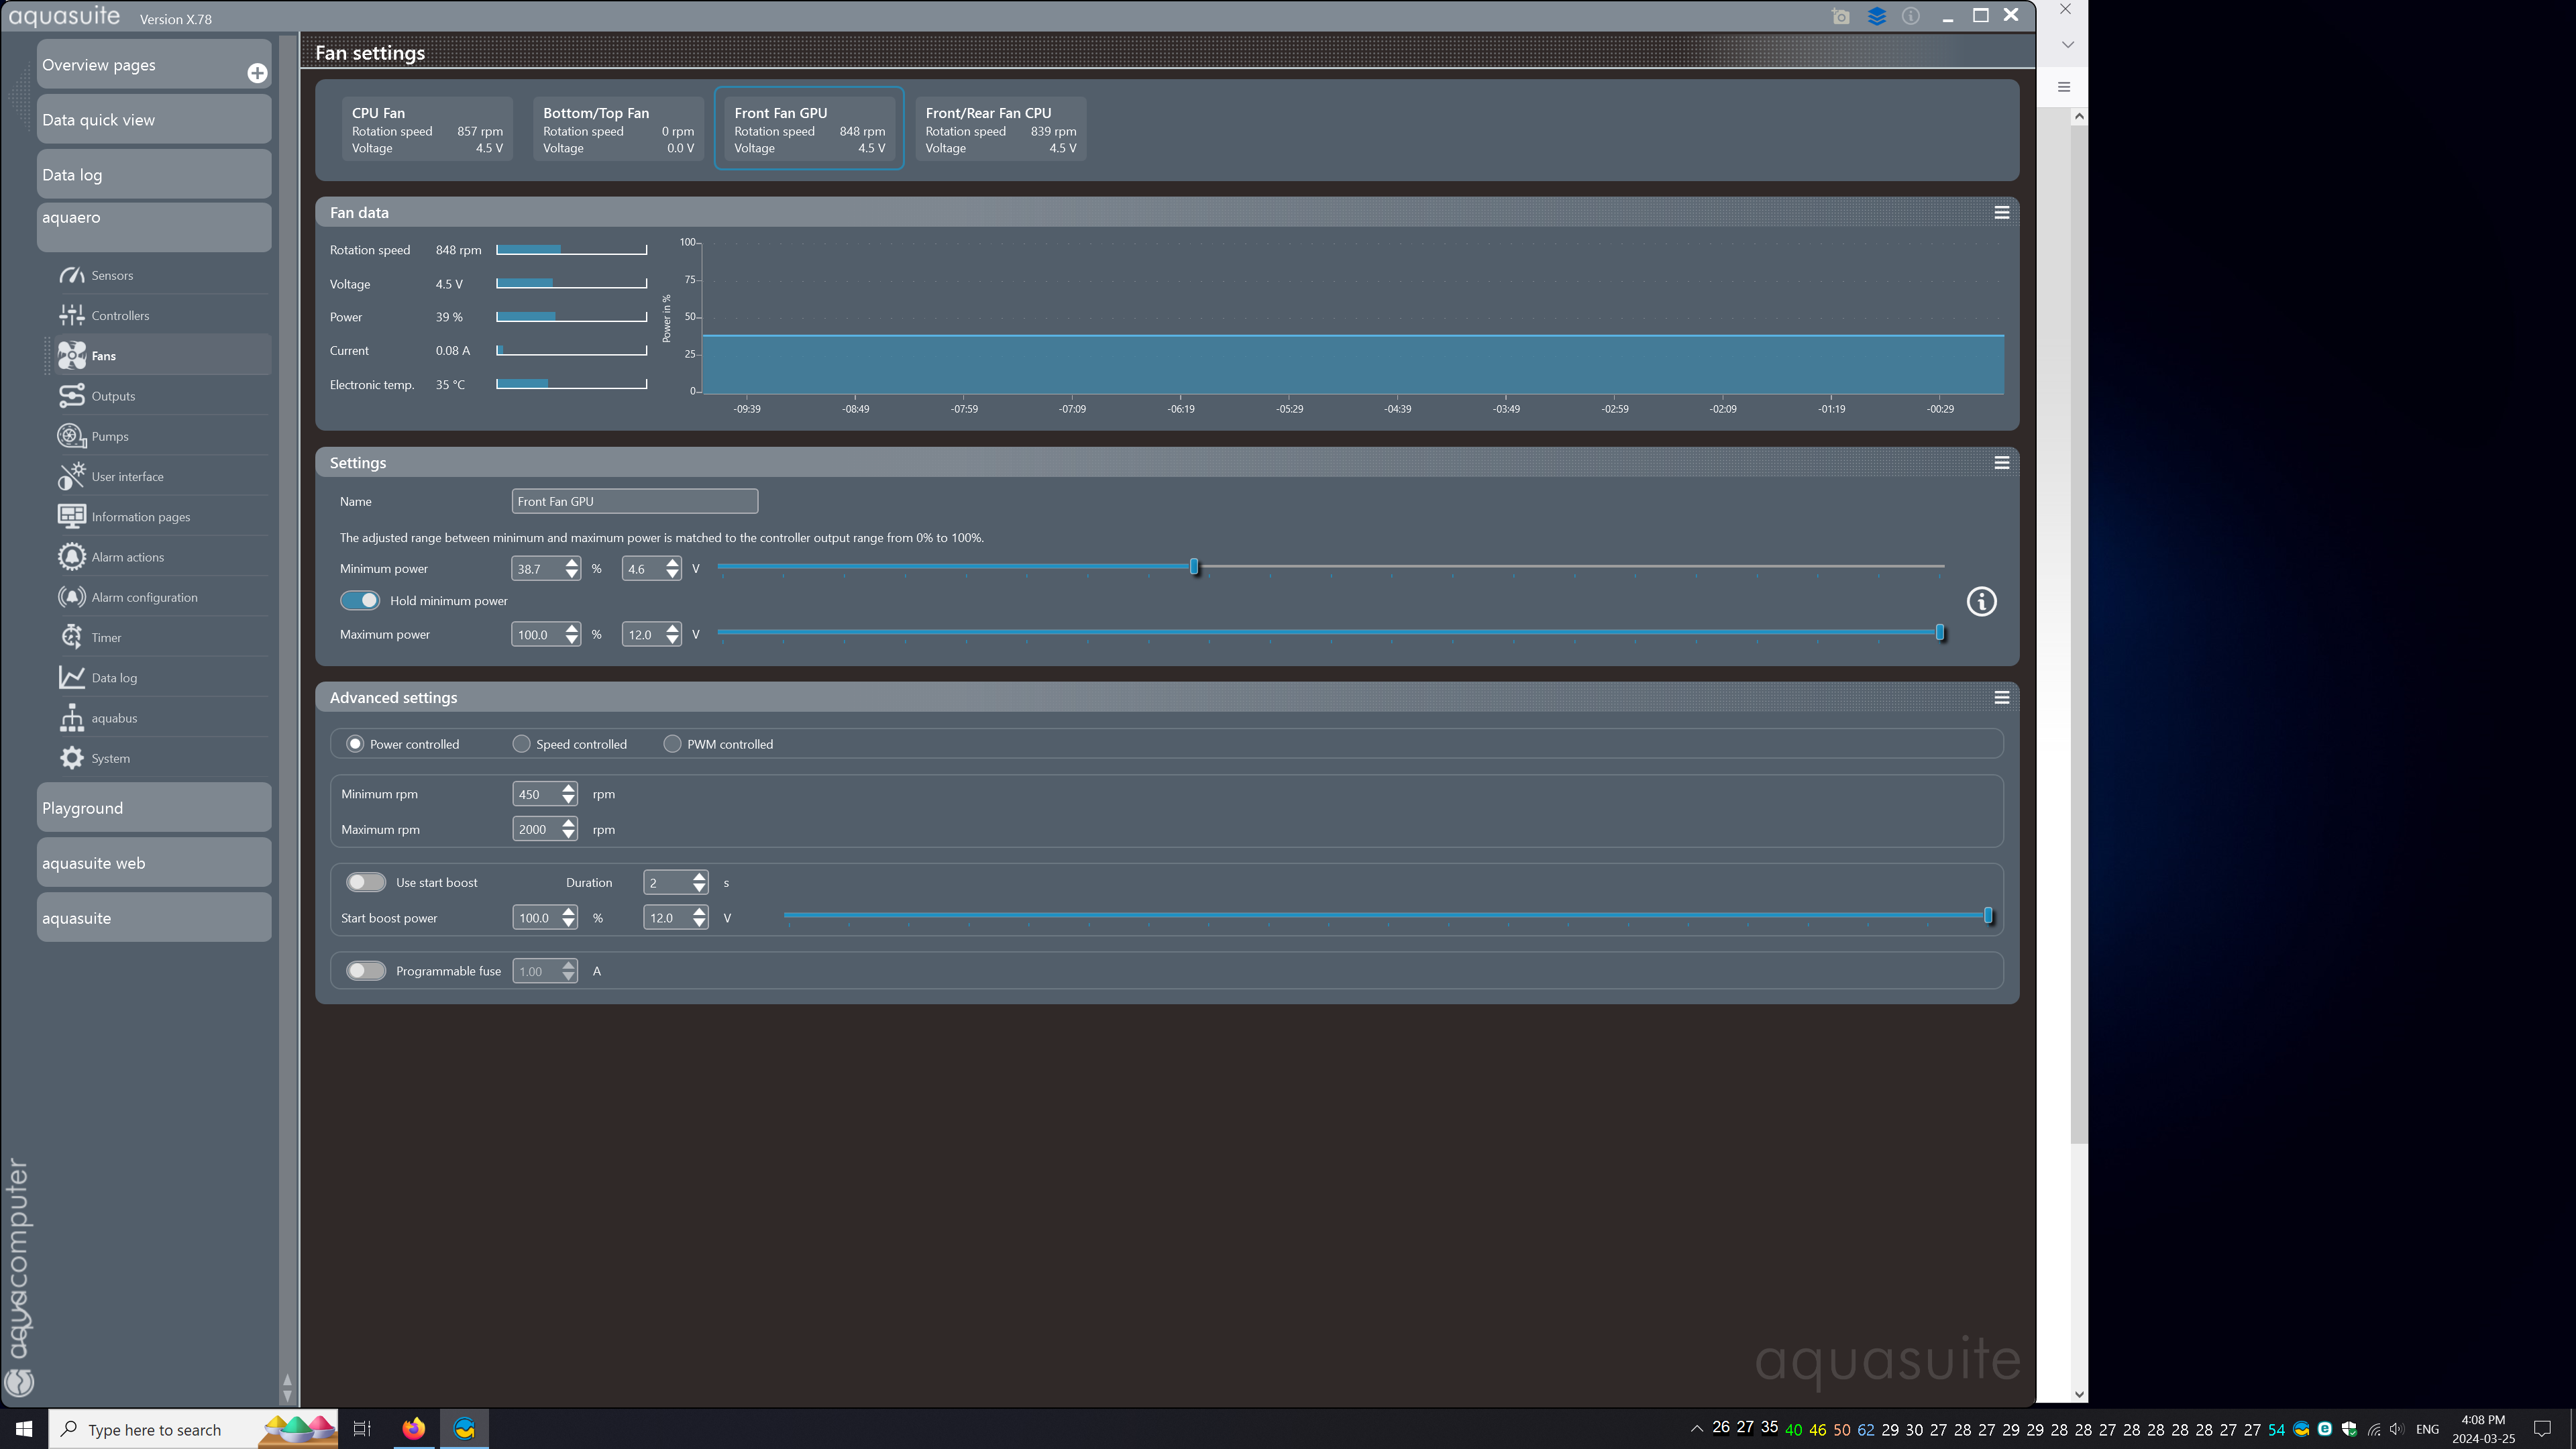Open the Advanced settings panel menu
Image resolution: width=2576 pixels, height=1449 pixels.
pyautogui.click(x=2001, y=697)
